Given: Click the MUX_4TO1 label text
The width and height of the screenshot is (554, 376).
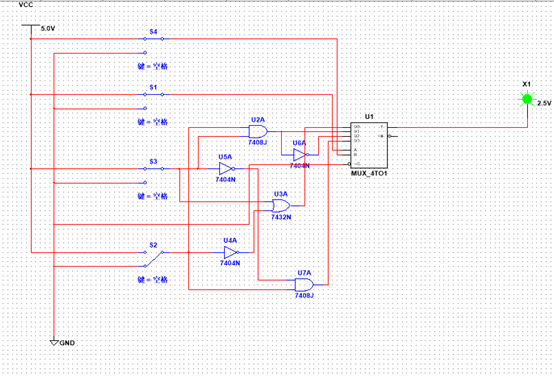Looking at the screenshot, I should point(369,174).
